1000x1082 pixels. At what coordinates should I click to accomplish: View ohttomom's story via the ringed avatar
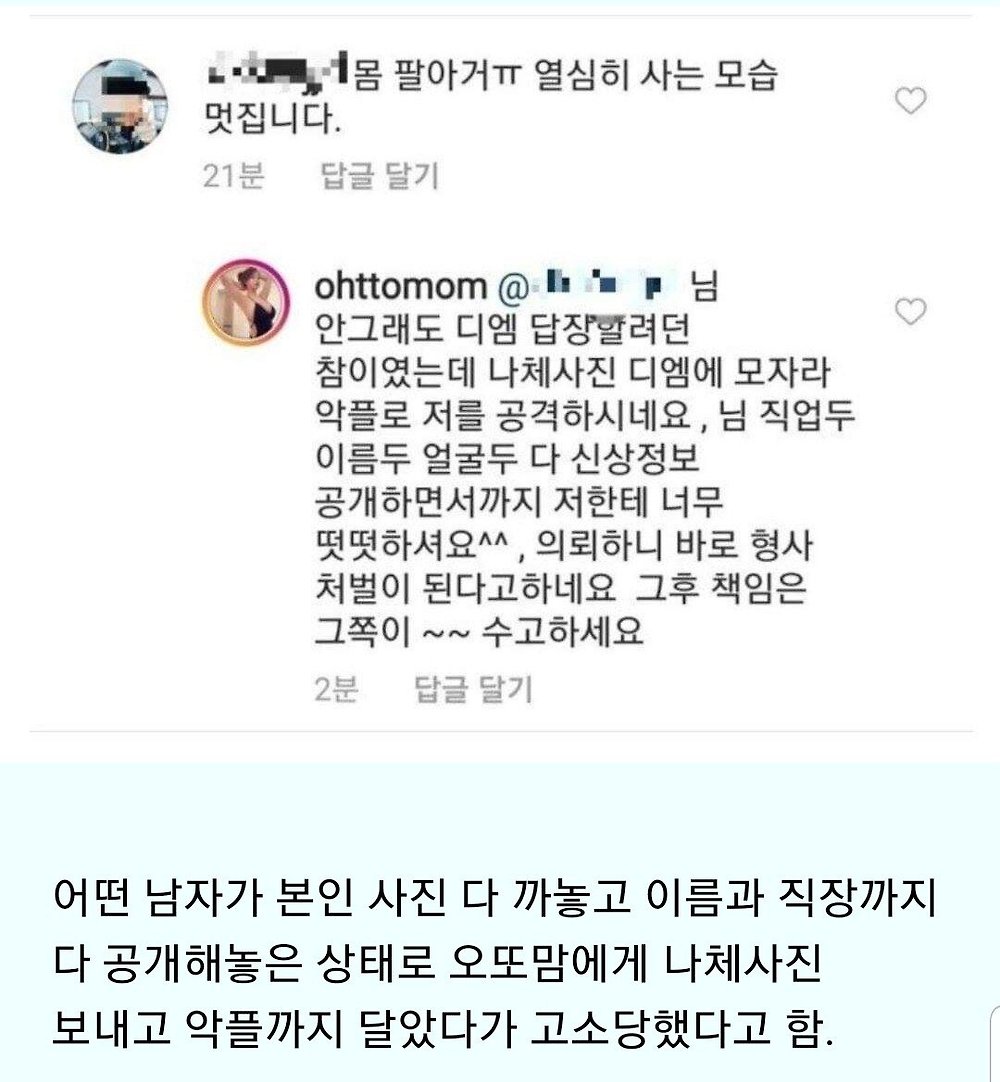(246, 302)
